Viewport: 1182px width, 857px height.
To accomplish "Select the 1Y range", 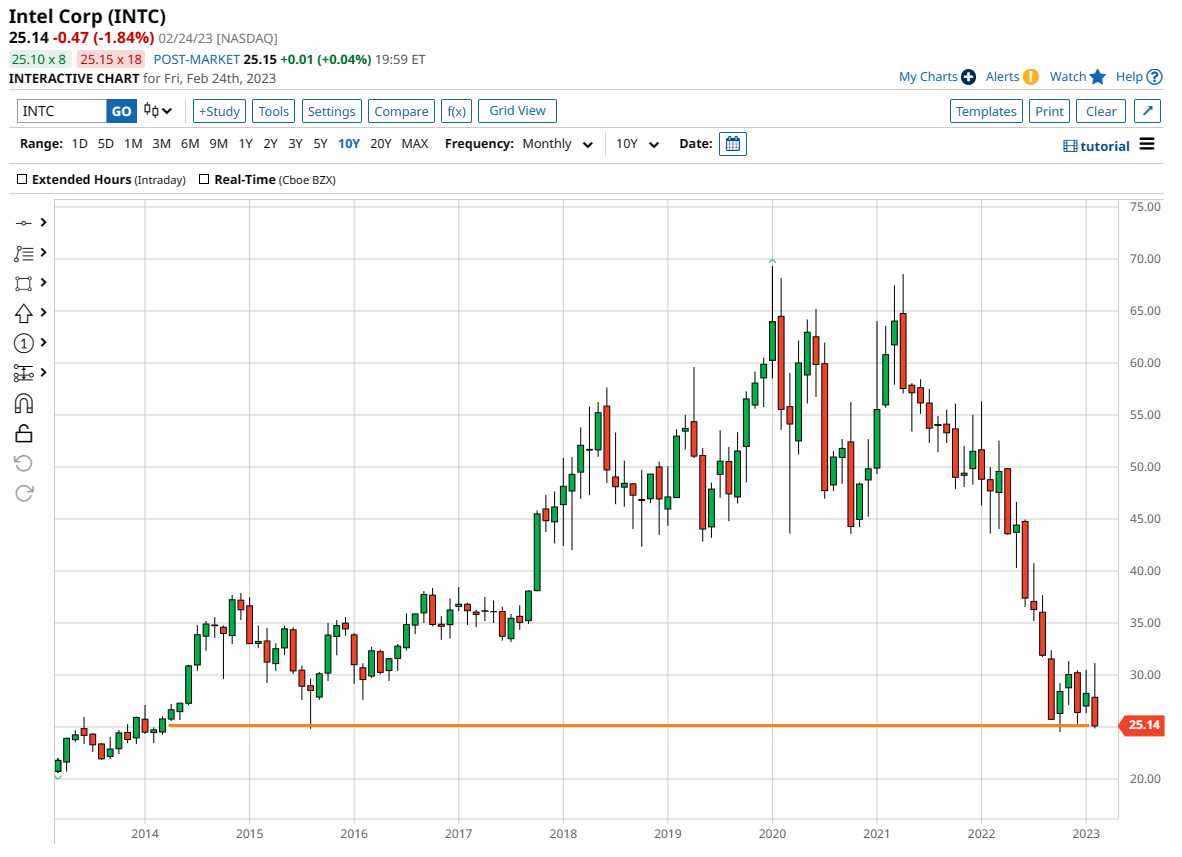I will [x=245, y=144].
